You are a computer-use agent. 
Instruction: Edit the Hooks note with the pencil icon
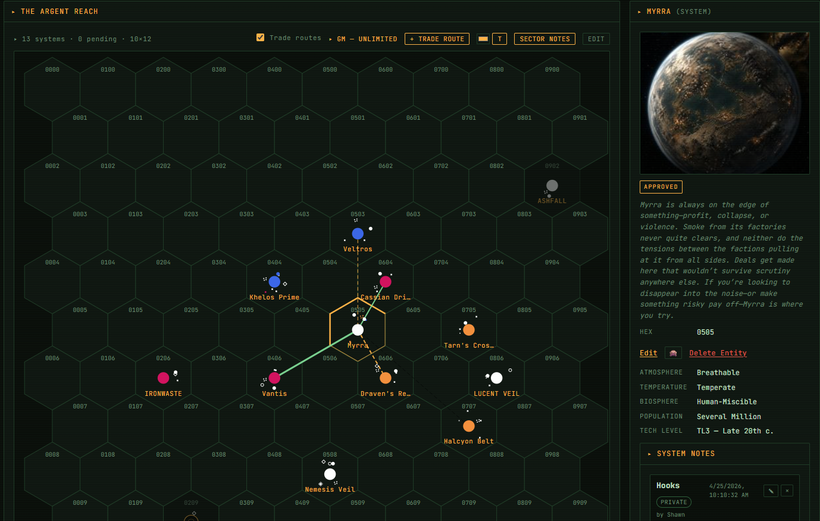click(770, 491)
